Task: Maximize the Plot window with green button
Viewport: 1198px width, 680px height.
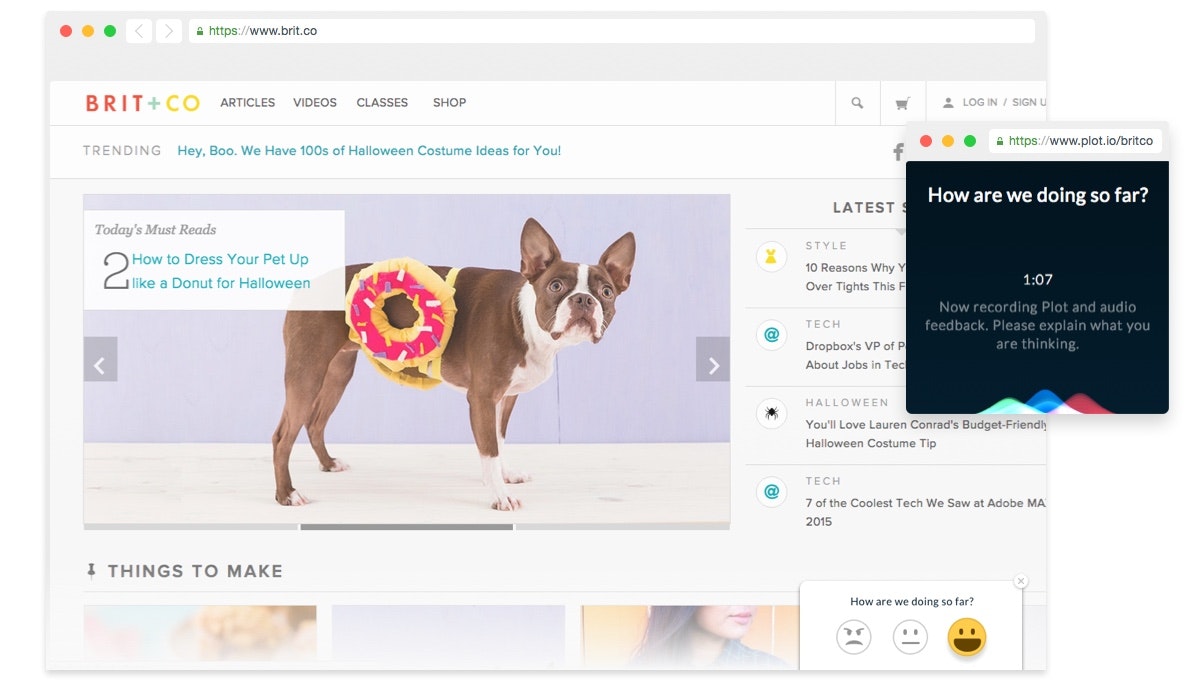Action: [x=970, y=141]
